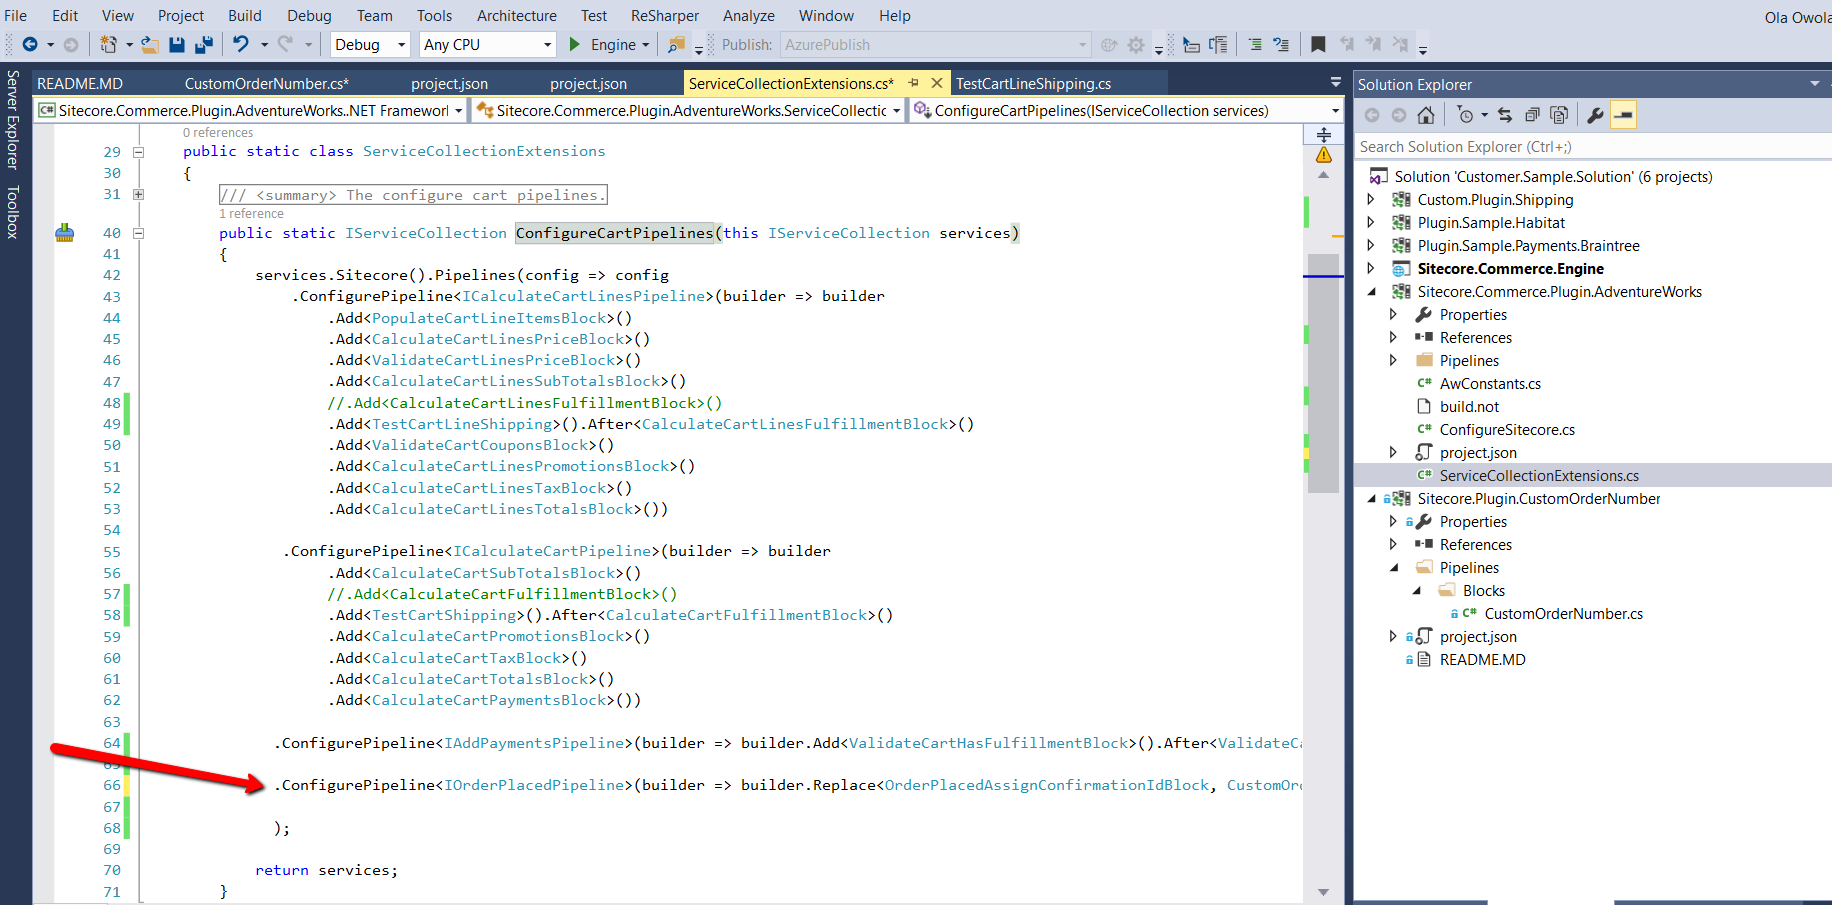Expand the Plugin.Sample.Habitat project node

1371,222
